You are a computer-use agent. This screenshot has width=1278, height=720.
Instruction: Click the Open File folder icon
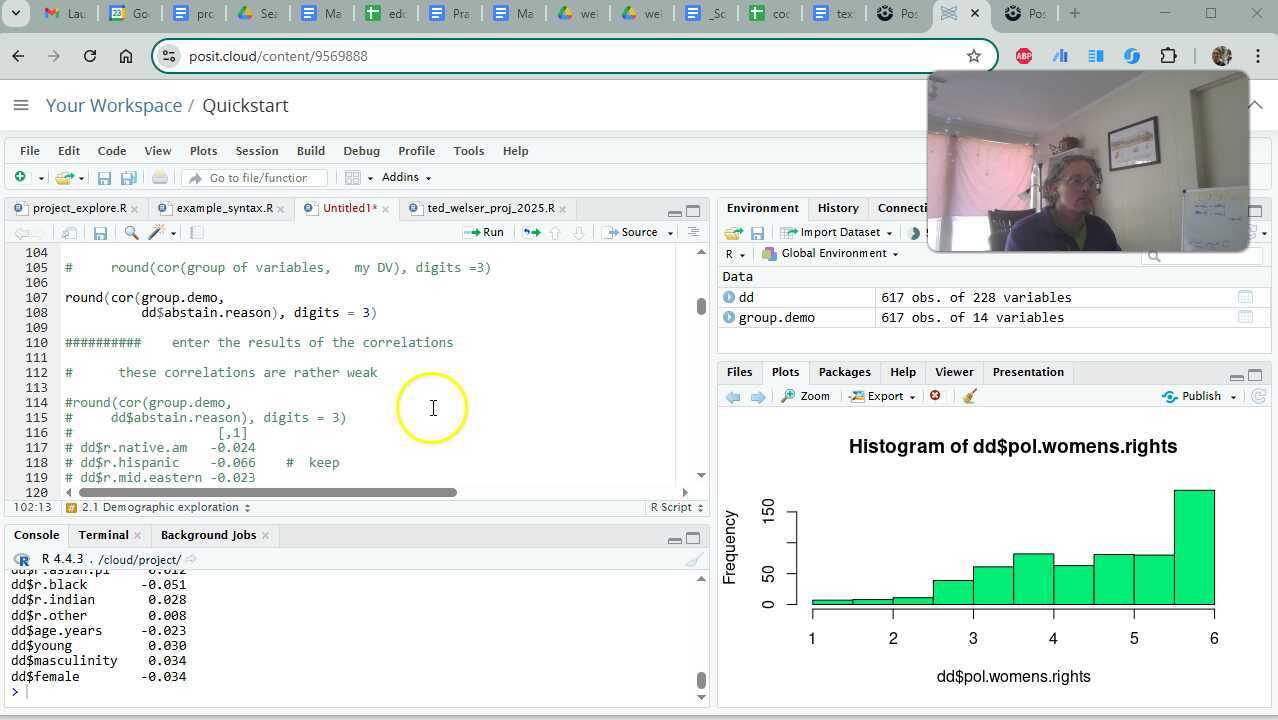[x=64, y=178]
